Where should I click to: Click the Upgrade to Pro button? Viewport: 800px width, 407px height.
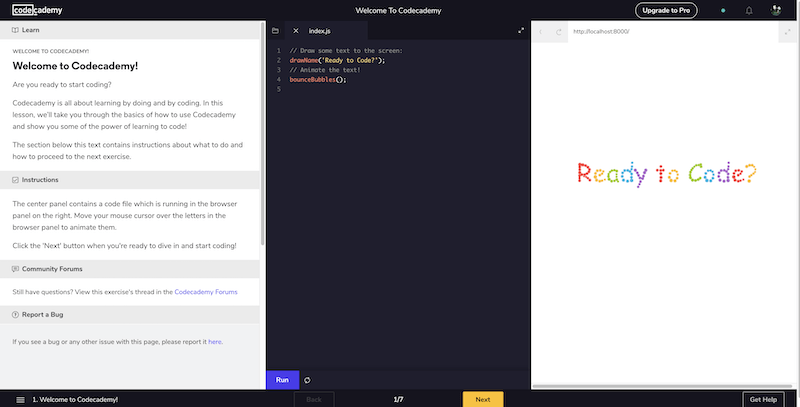click(x=666, y=10)
